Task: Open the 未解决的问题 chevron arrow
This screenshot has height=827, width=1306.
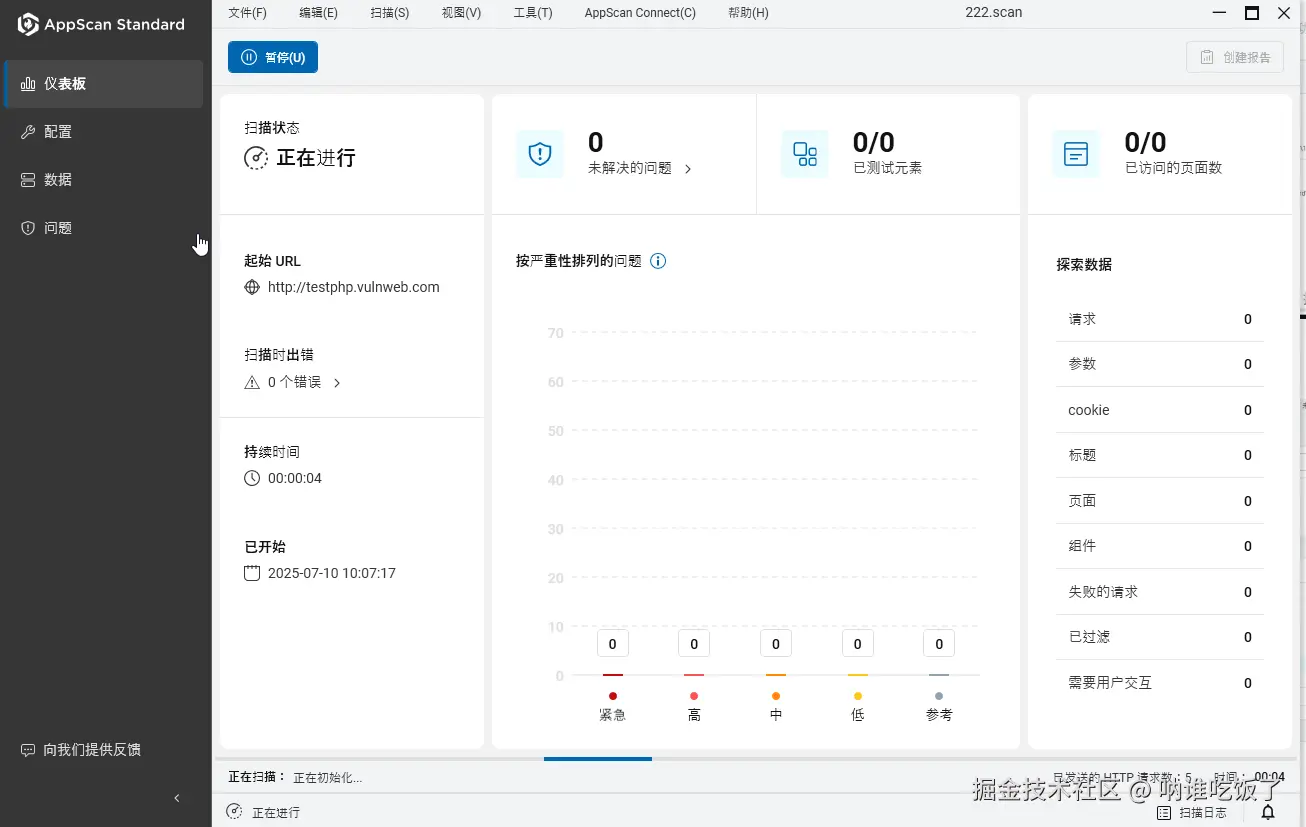Action: point(688,169)
